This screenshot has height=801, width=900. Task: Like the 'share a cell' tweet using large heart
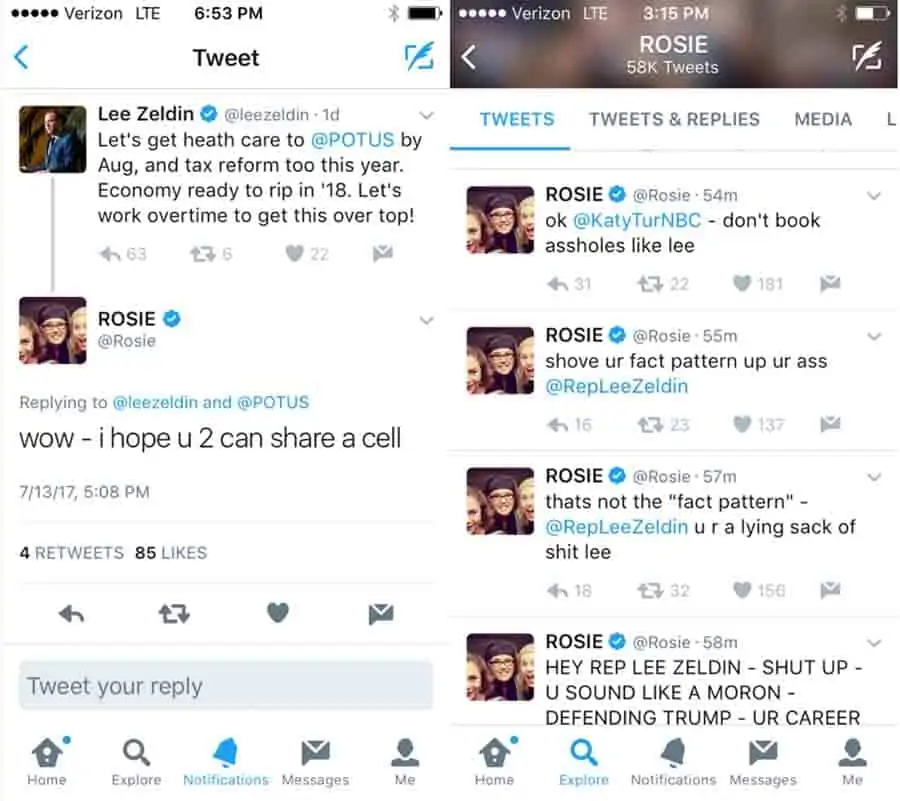coord(278,613)
